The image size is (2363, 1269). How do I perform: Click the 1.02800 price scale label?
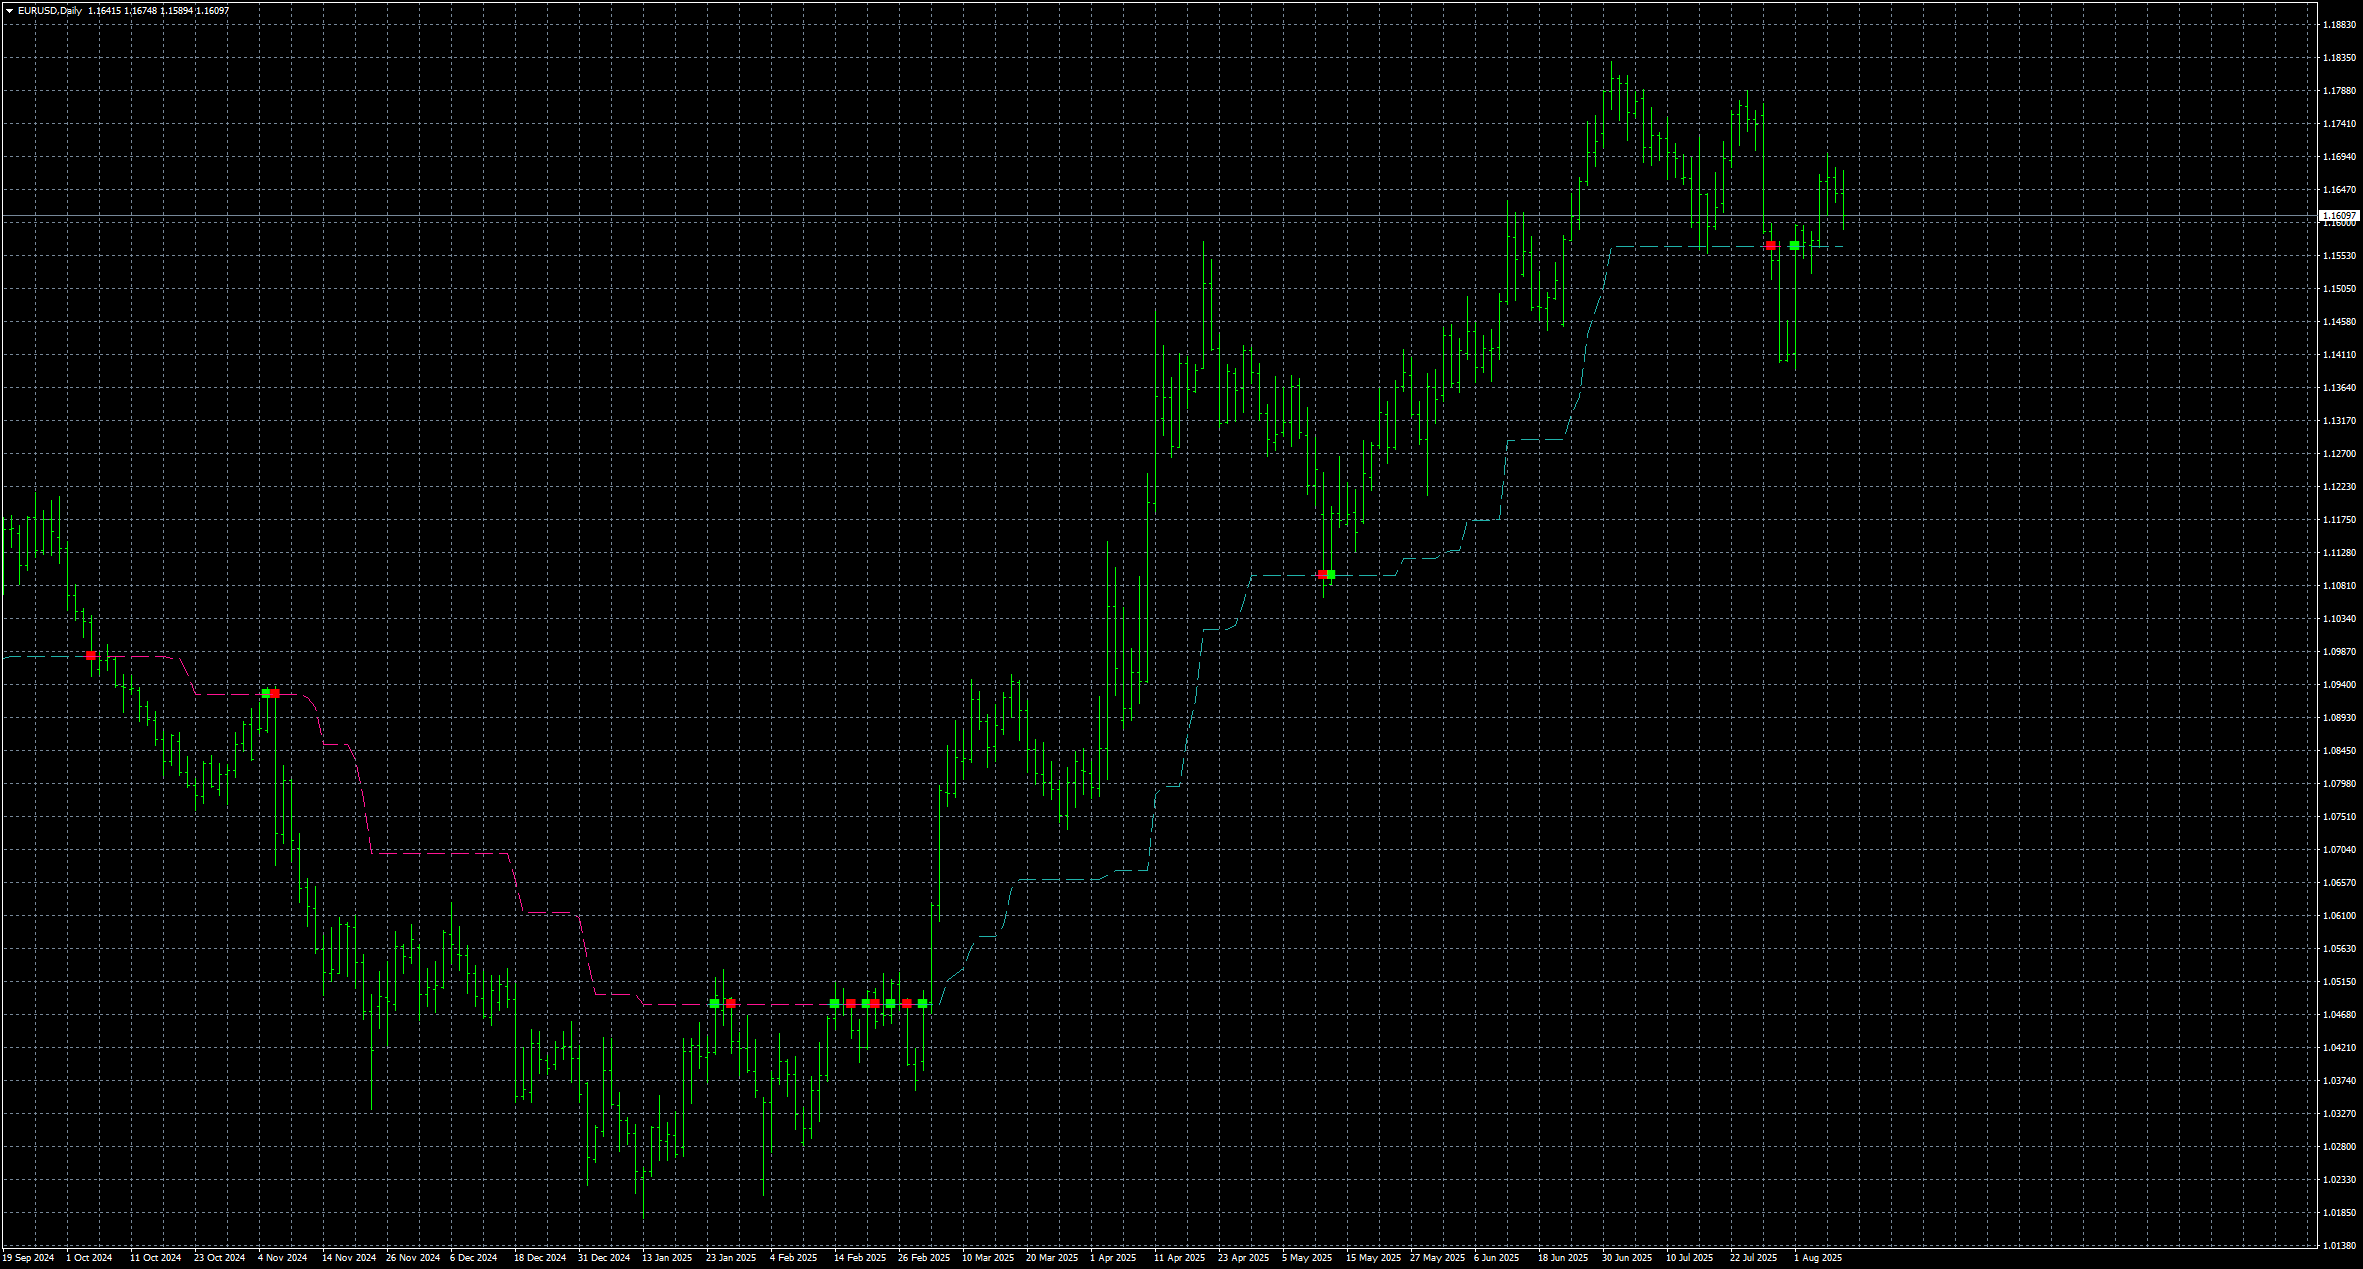(x=2339, y=1147)
